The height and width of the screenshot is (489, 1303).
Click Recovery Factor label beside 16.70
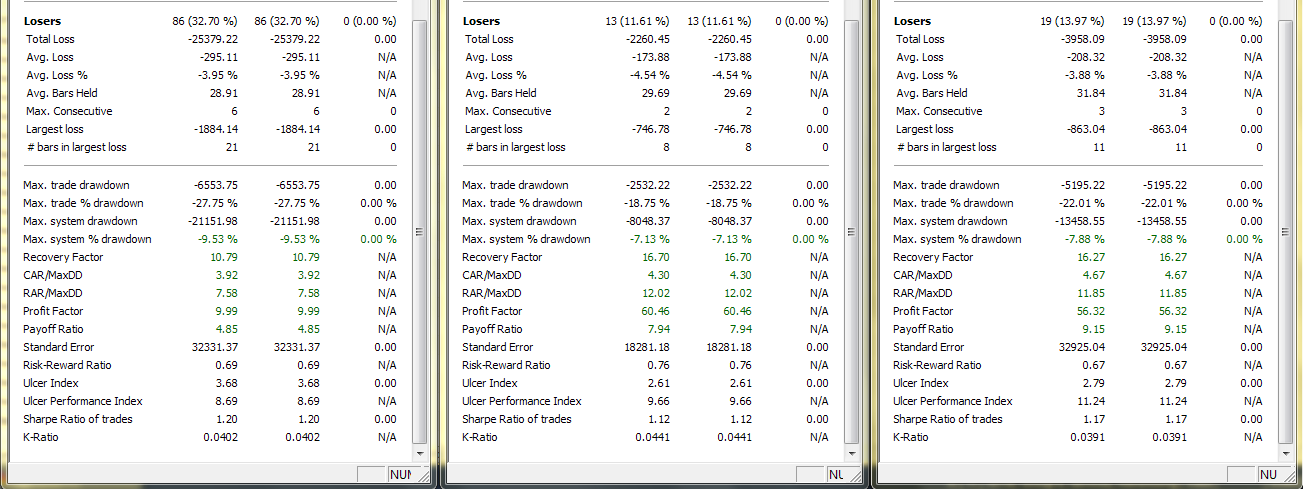(x=502, y=257)
